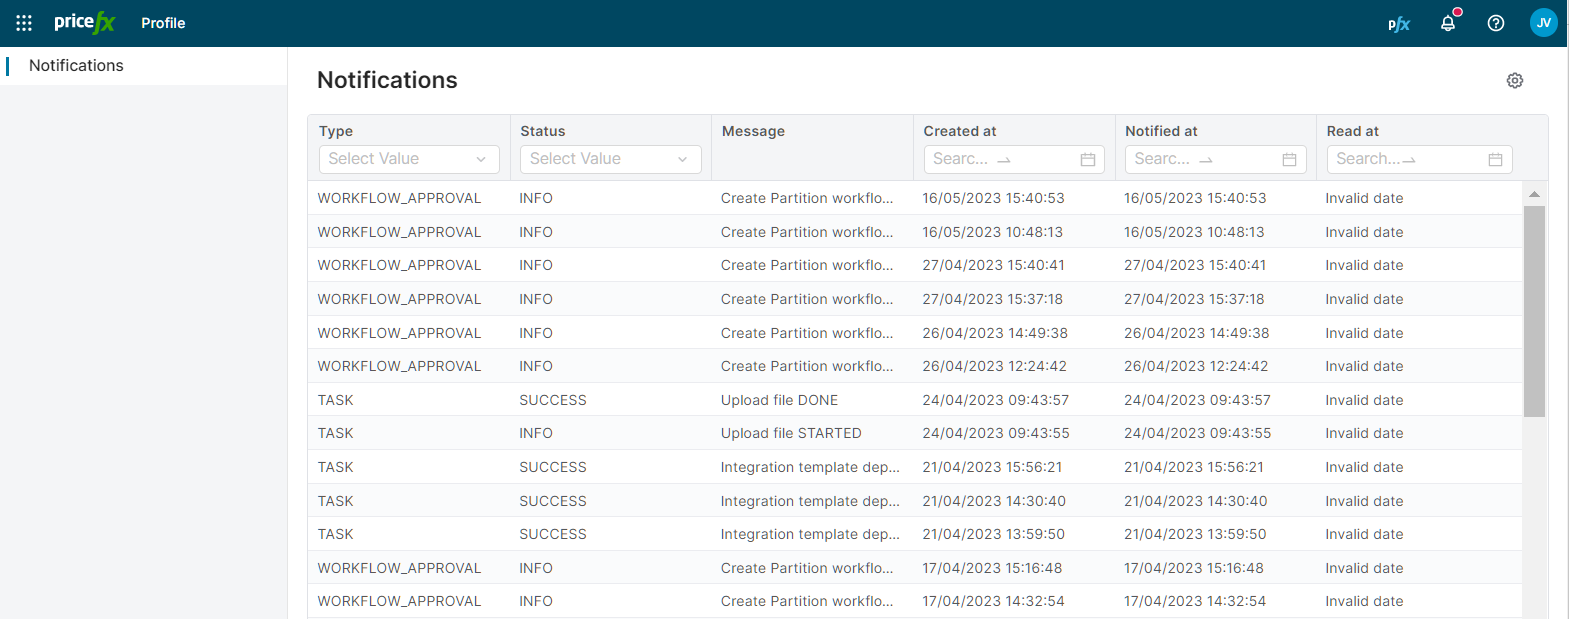Expand the Status filter dropdown

tap(610, 159)
